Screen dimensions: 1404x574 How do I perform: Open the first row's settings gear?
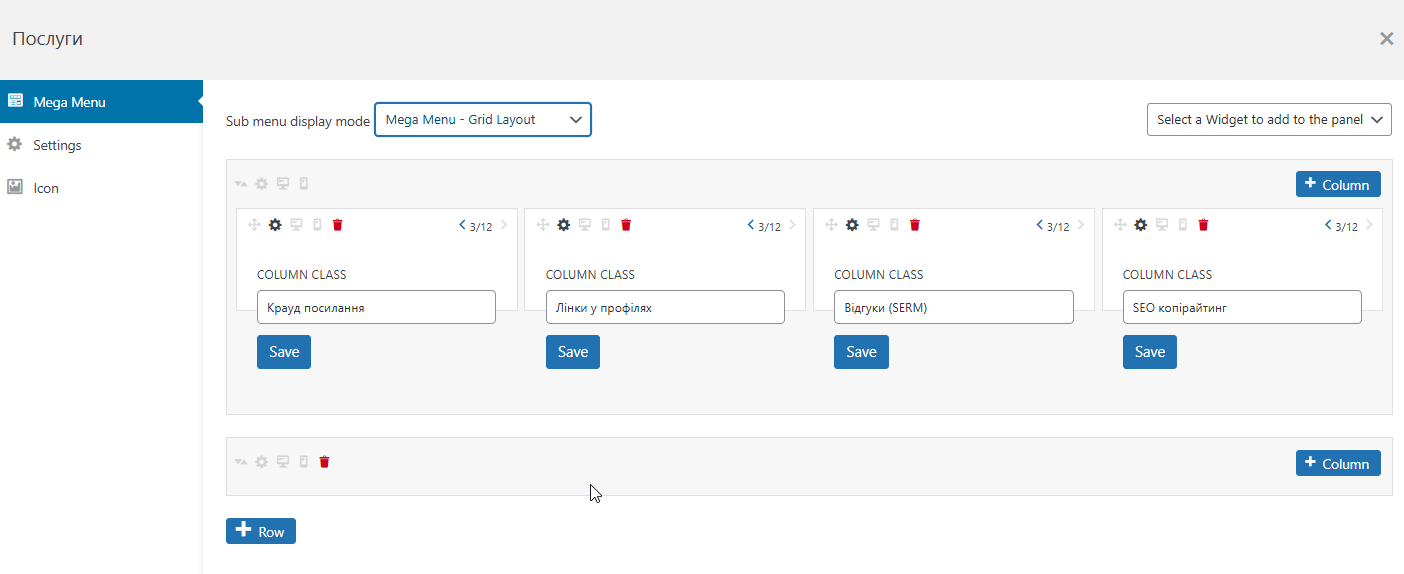click(x=262, y=184)
